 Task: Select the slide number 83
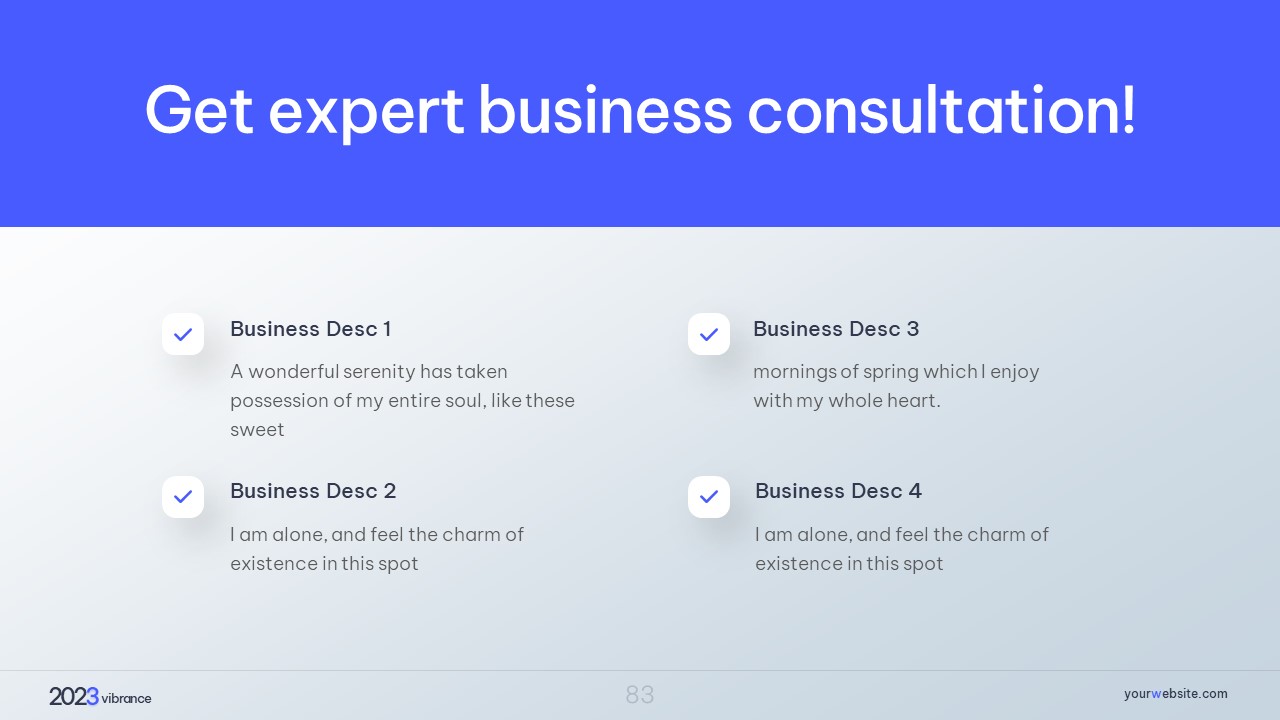point(640,695)
